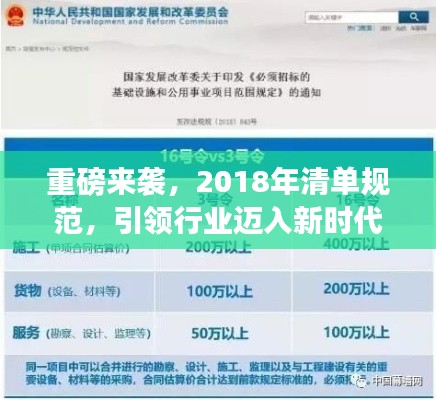This screenshot has height=400, width=436.
Task: Select the 服务 (勘察、设计、监理等) row label
Action: pyautogui.click(x=82, y=333)
